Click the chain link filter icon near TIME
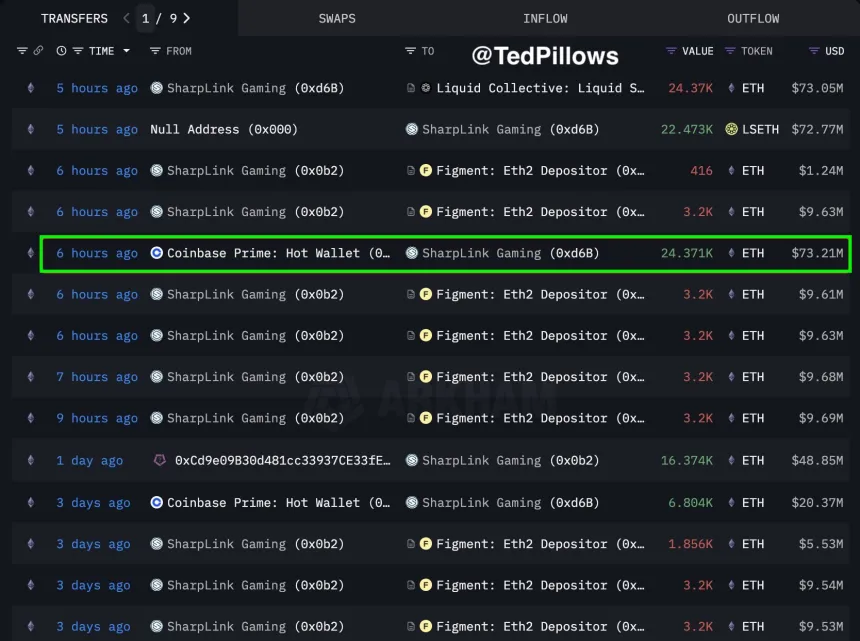Screen dimensions: 860x641 37,50
